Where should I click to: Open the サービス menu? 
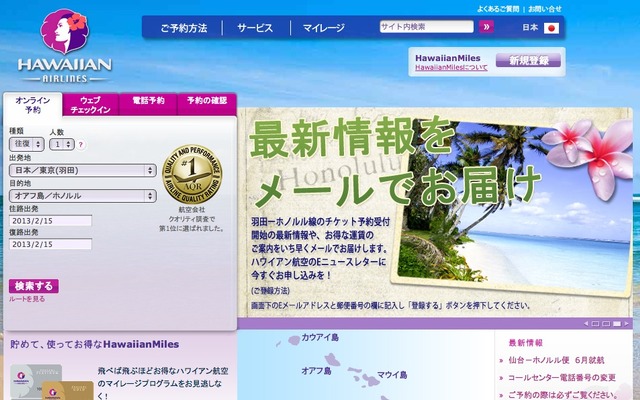[x=255, y=28]
